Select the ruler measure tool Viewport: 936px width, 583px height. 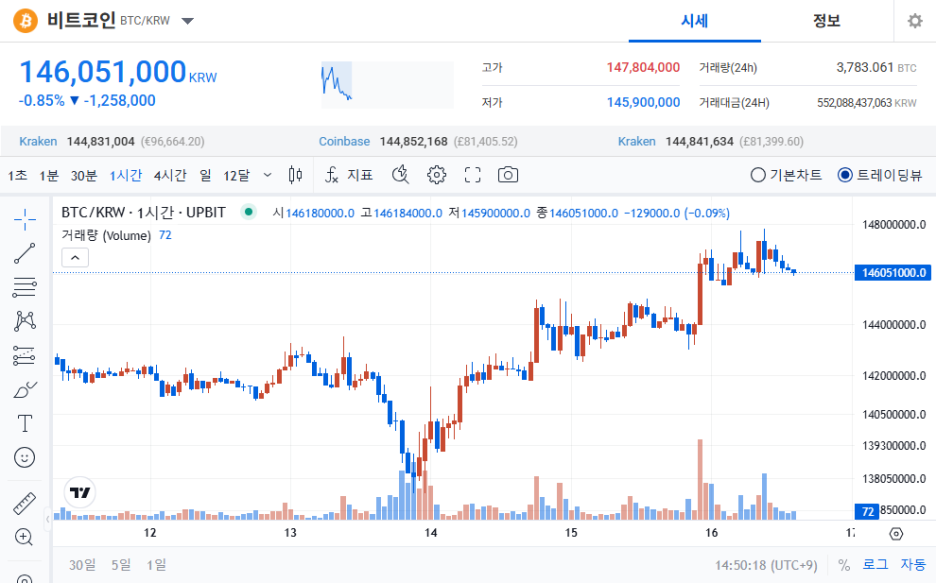(24, 504)
